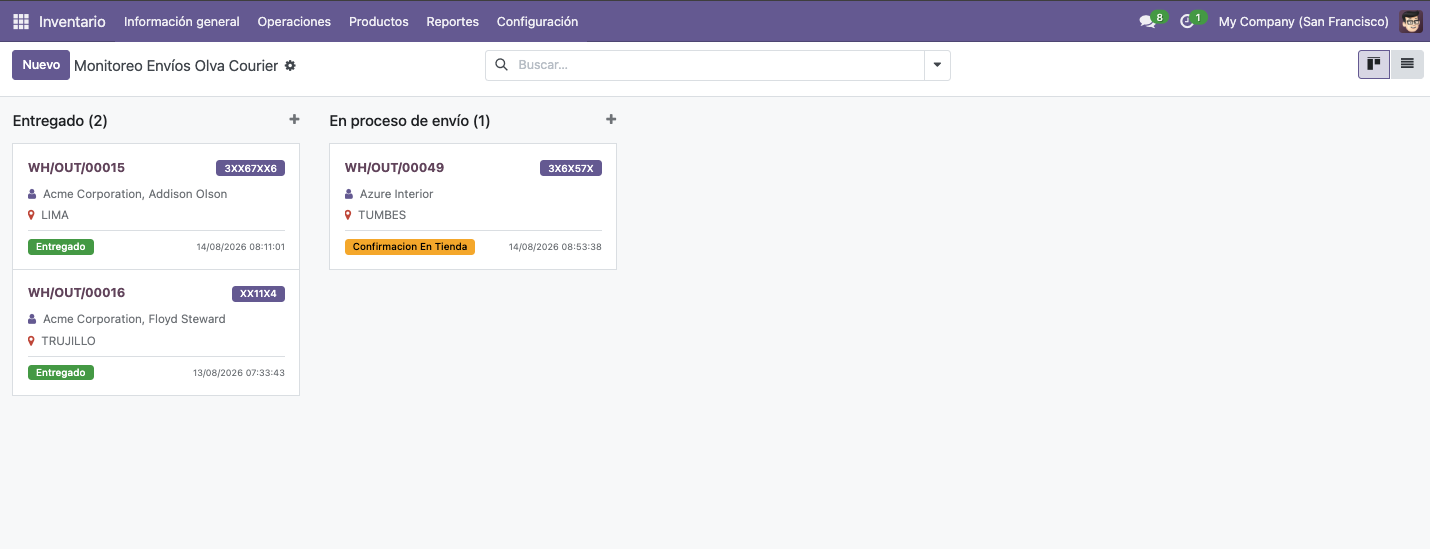
Task: Click tracking tag 3X6X57X
Action: pos(571,168)
